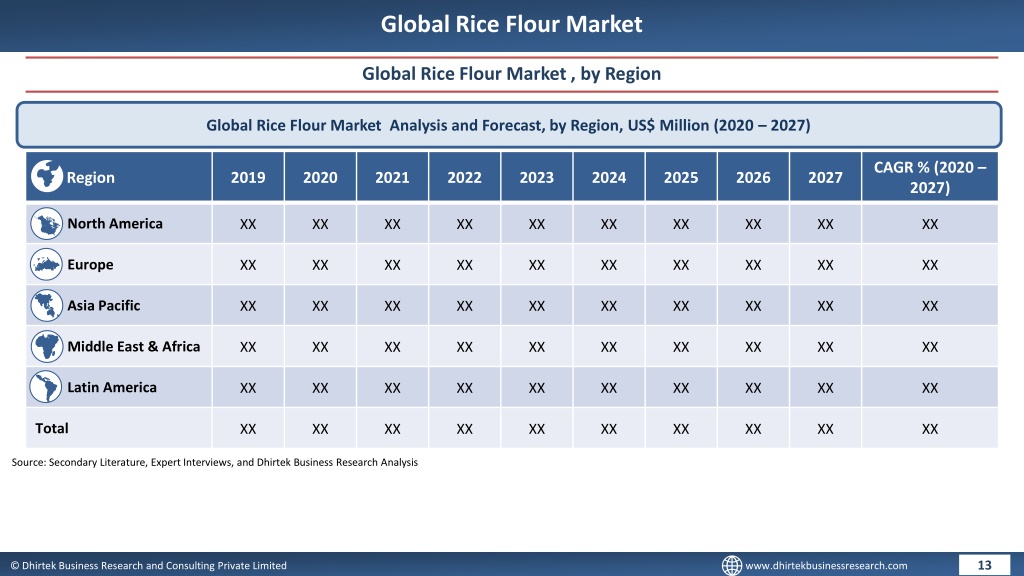Click the CAGR % (2020 – 2027) header

(930, 177)
